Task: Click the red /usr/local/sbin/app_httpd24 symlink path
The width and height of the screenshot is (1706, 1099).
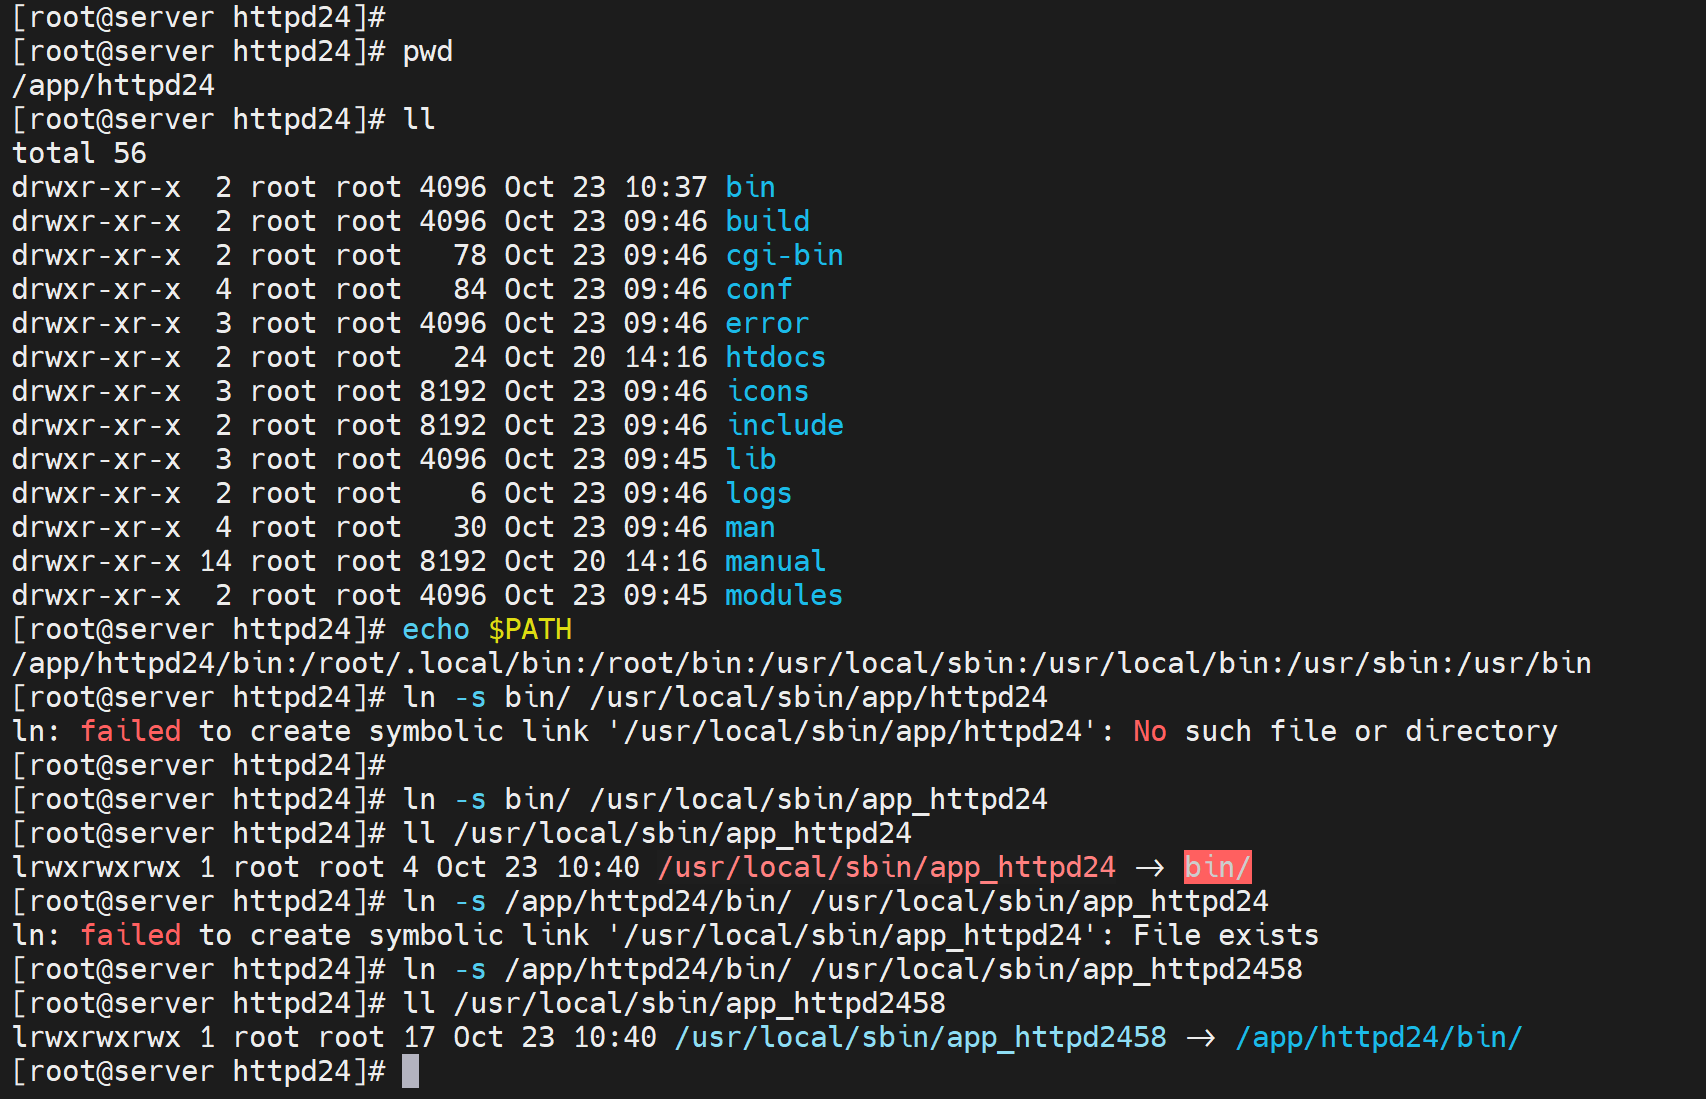Action: [x=886, y=867]
